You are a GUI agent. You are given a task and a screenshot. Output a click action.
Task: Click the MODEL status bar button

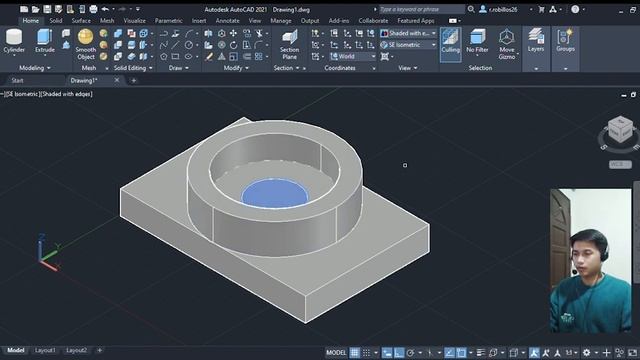336,353
